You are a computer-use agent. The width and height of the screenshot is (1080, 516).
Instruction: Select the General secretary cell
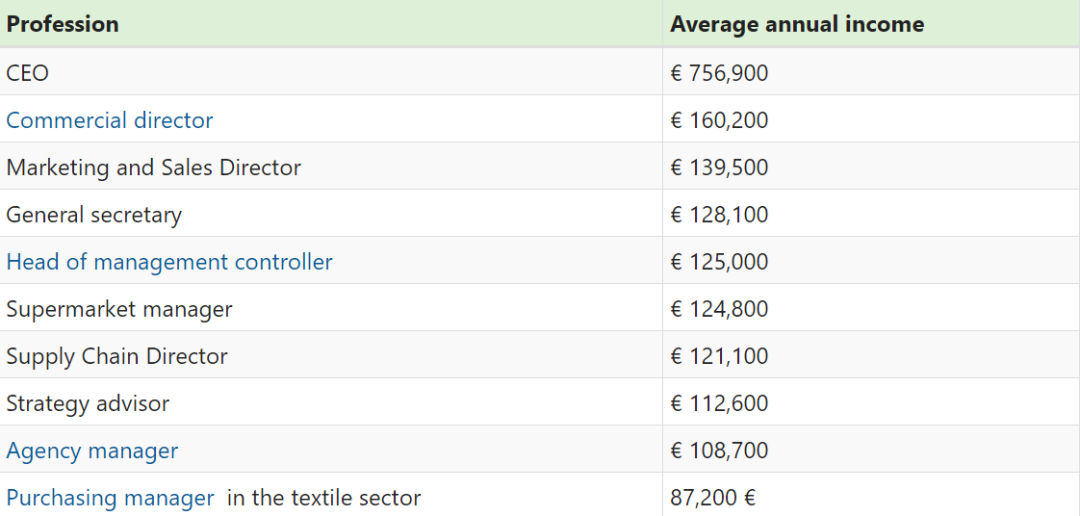(x=94, y=215)
